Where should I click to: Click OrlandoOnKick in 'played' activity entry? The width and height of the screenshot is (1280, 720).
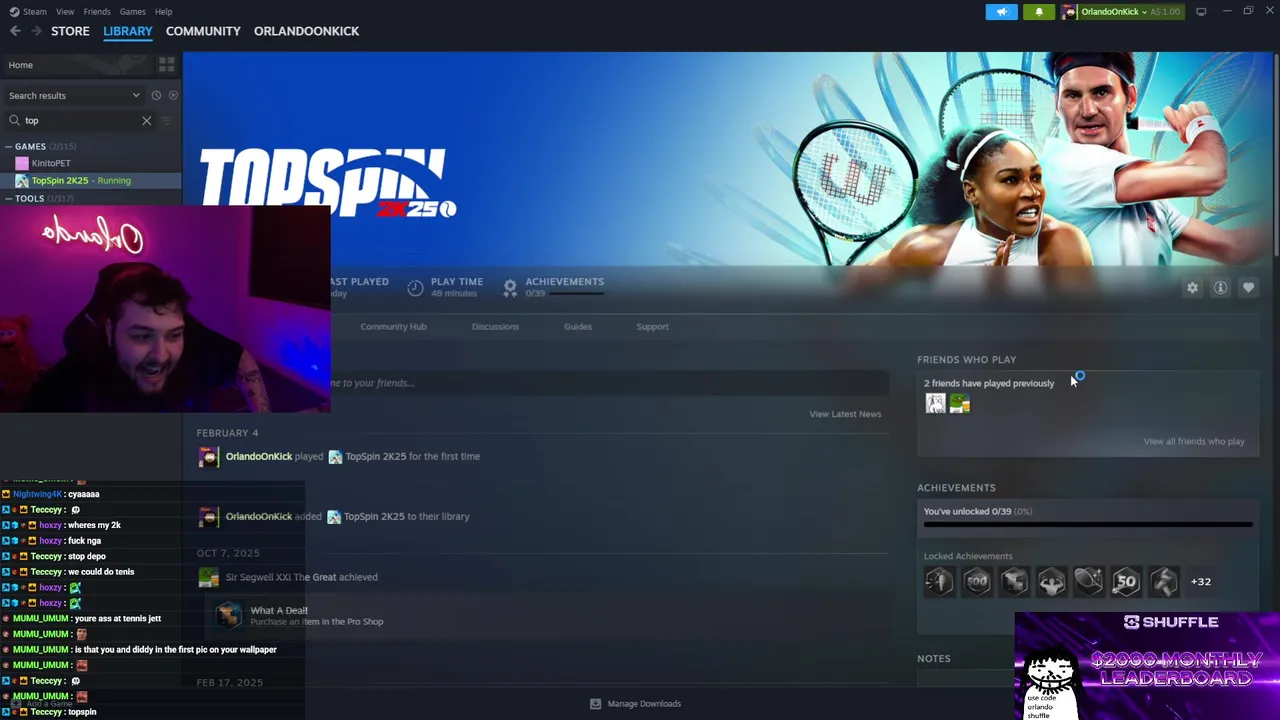pyautogui.click(x=258, y=456)
